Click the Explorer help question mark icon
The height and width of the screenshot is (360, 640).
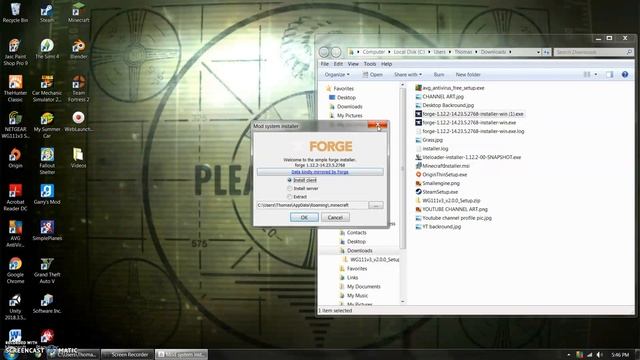[624, 74]
